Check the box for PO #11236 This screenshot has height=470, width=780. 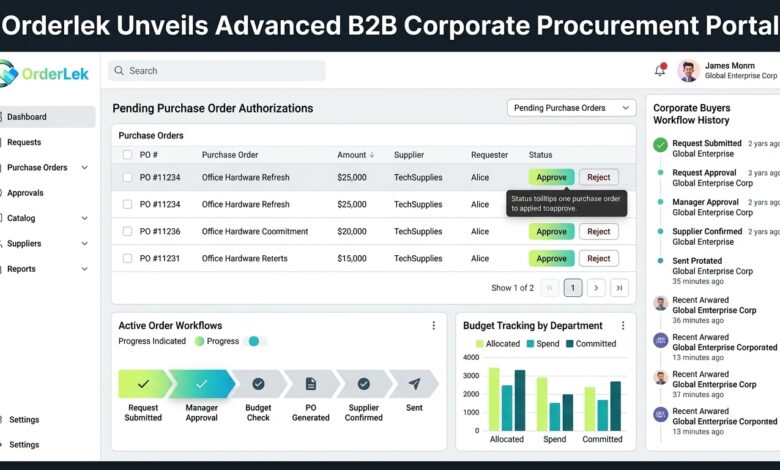(127, 231)
